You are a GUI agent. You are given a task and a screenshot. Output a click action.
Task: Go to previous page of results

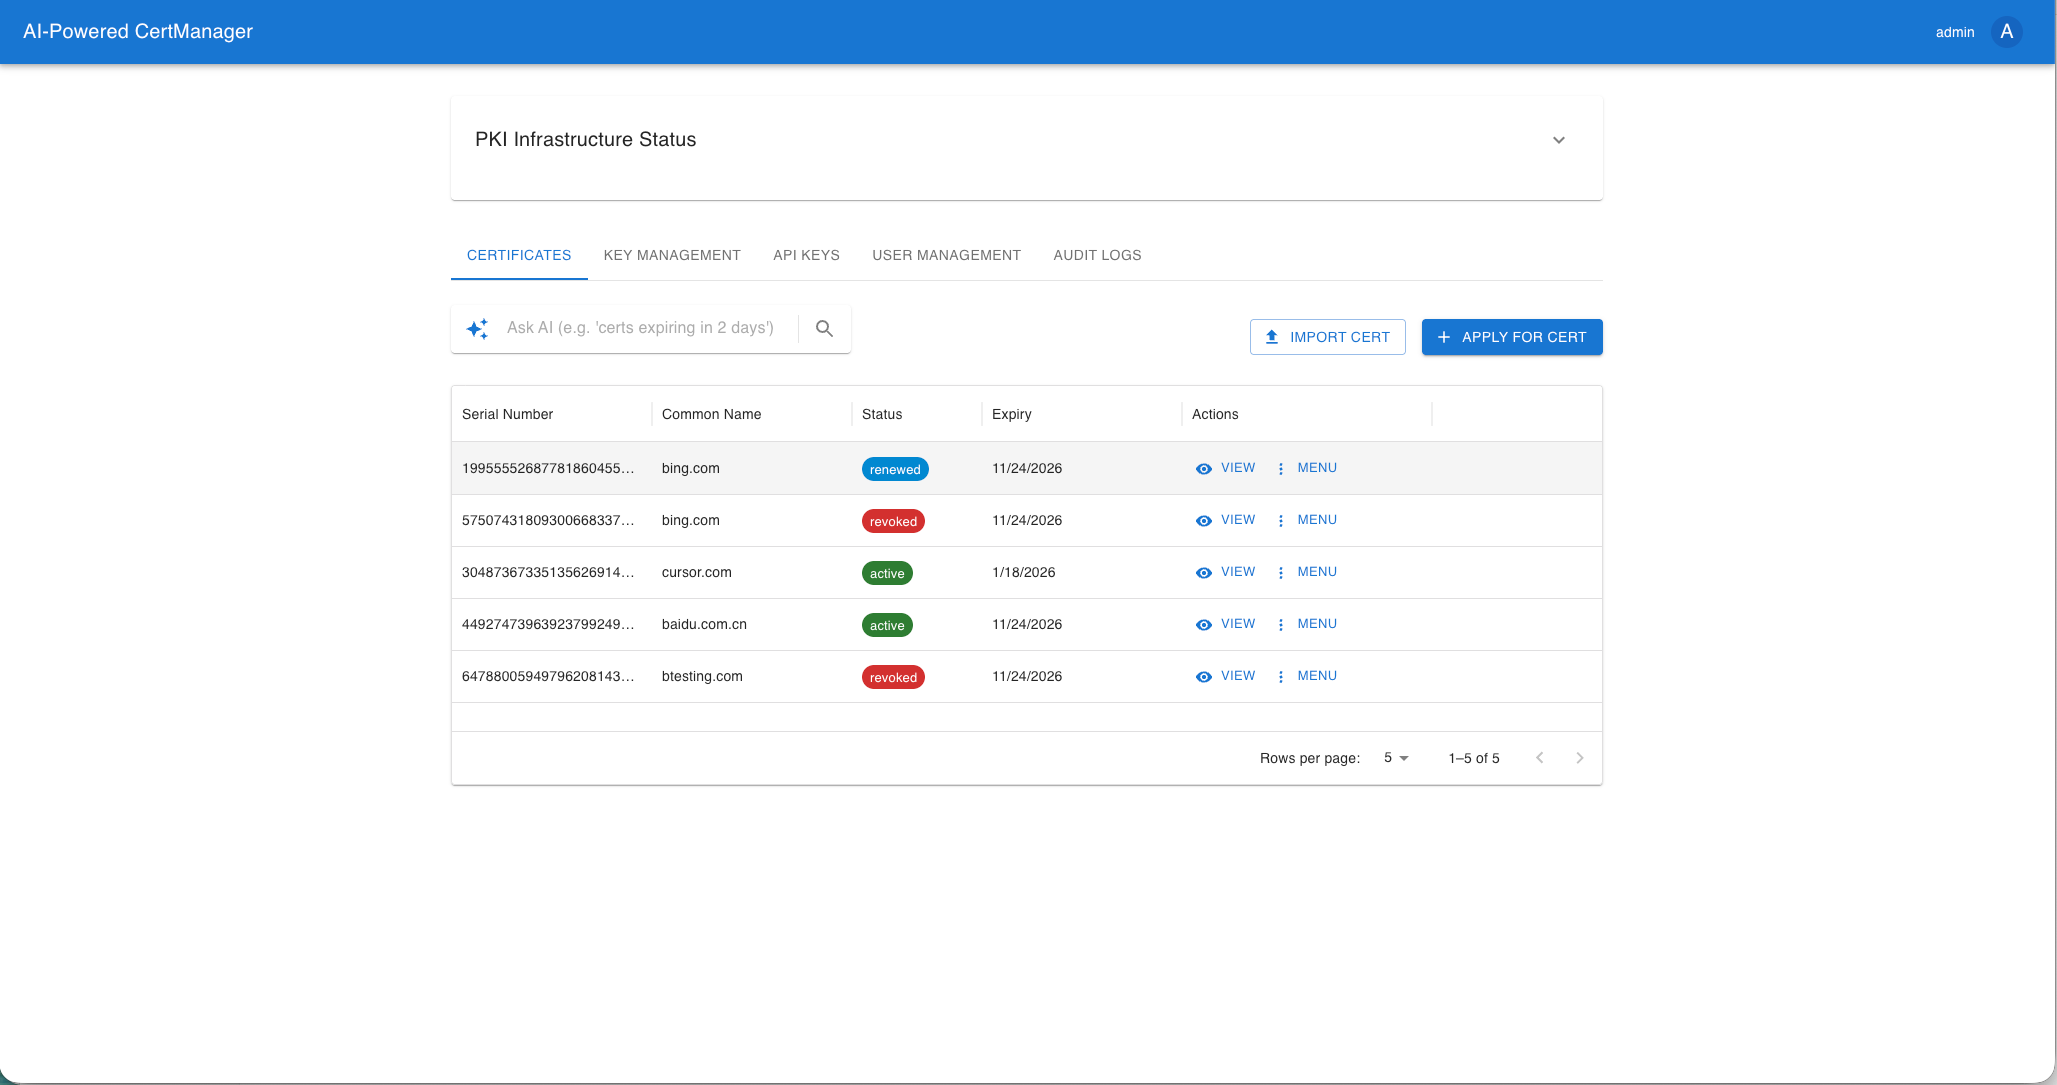1539,758
